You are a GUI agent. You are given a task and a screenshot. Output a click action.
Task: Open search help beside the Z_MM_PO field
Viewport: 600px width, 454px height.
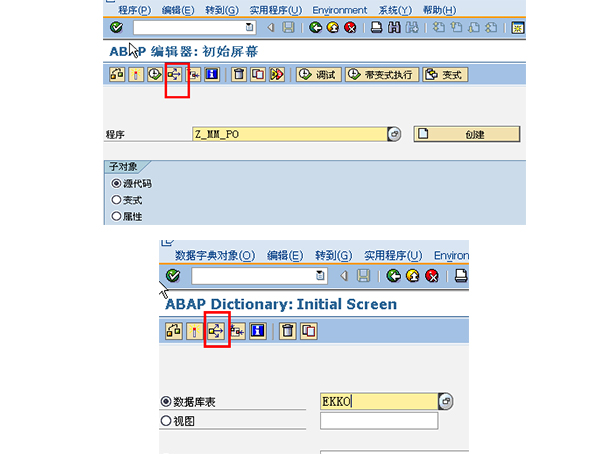(x=394, y=134)
